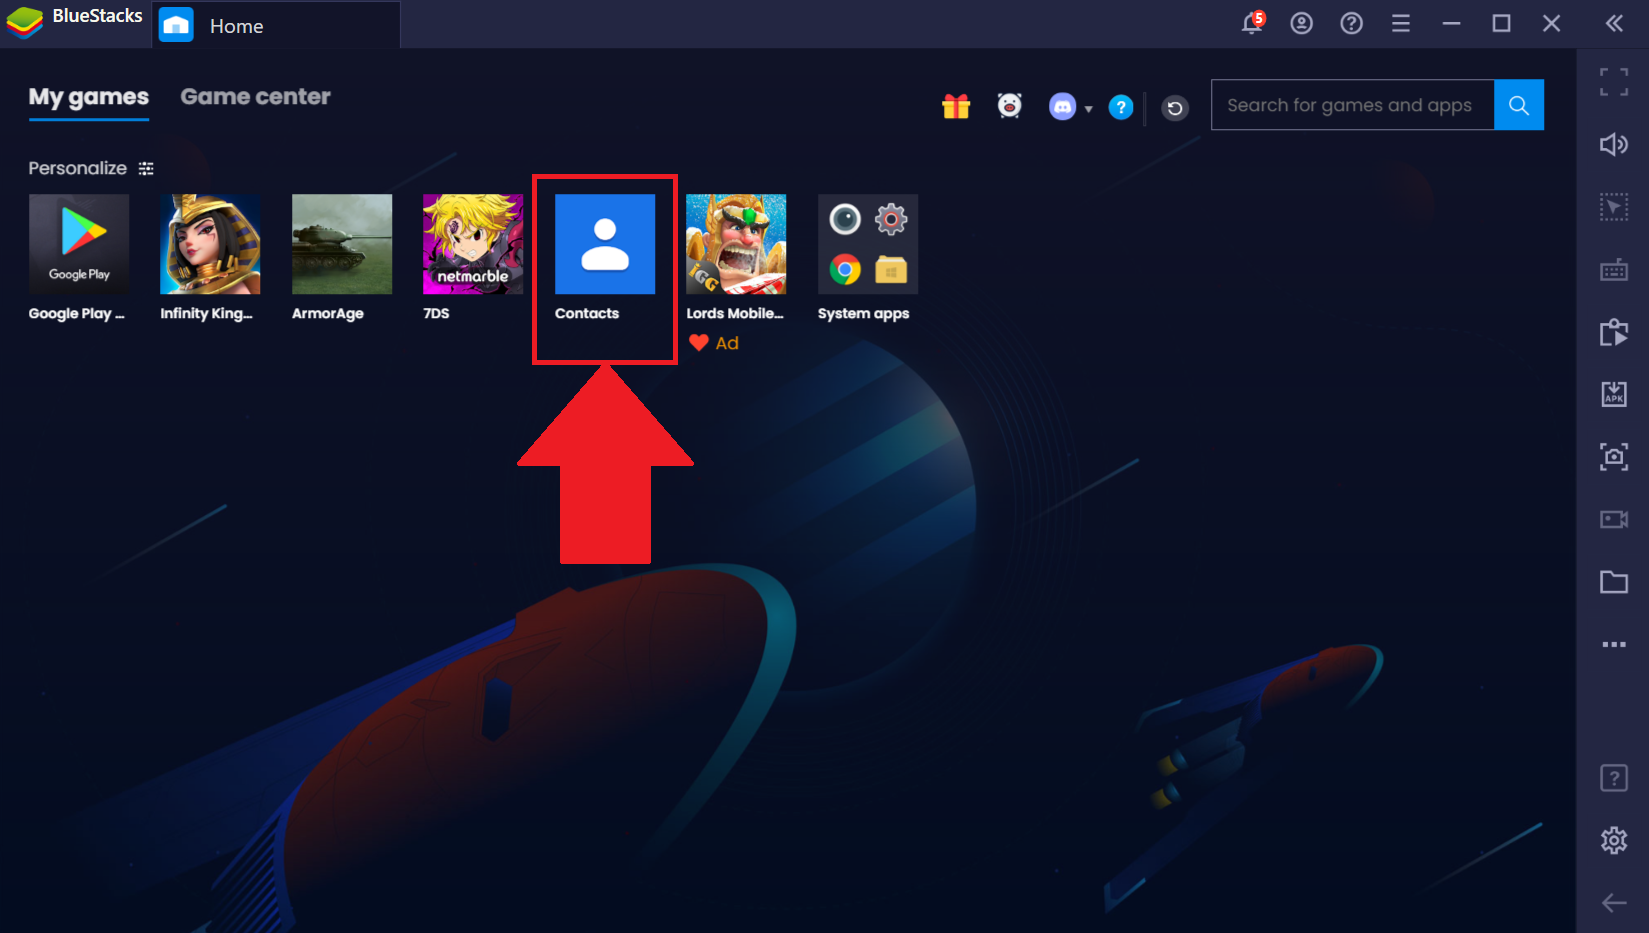1649x933 pixels.
Task: Open the account profile icon
Action: coord(1301,23)
